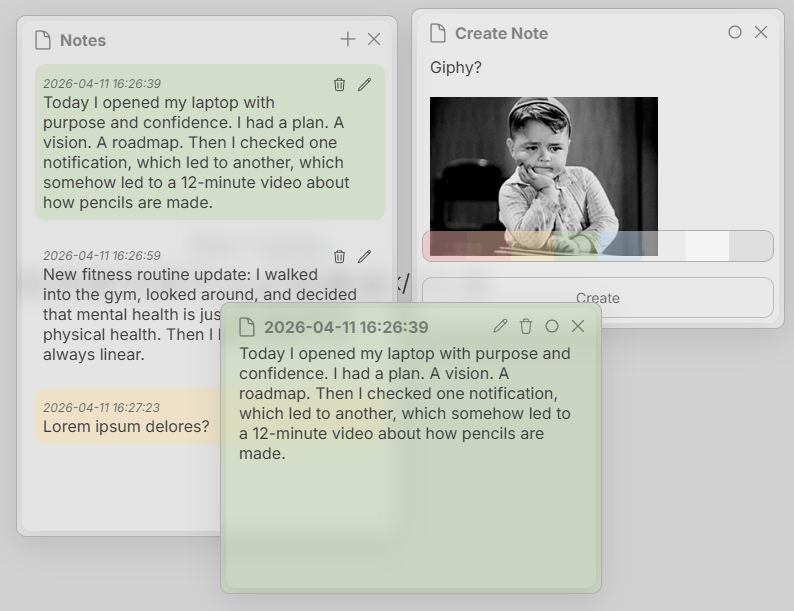
Task: Click the italic 2026-04-11 16:26:39 timestamp in Notes list
Action: (102, 84)
